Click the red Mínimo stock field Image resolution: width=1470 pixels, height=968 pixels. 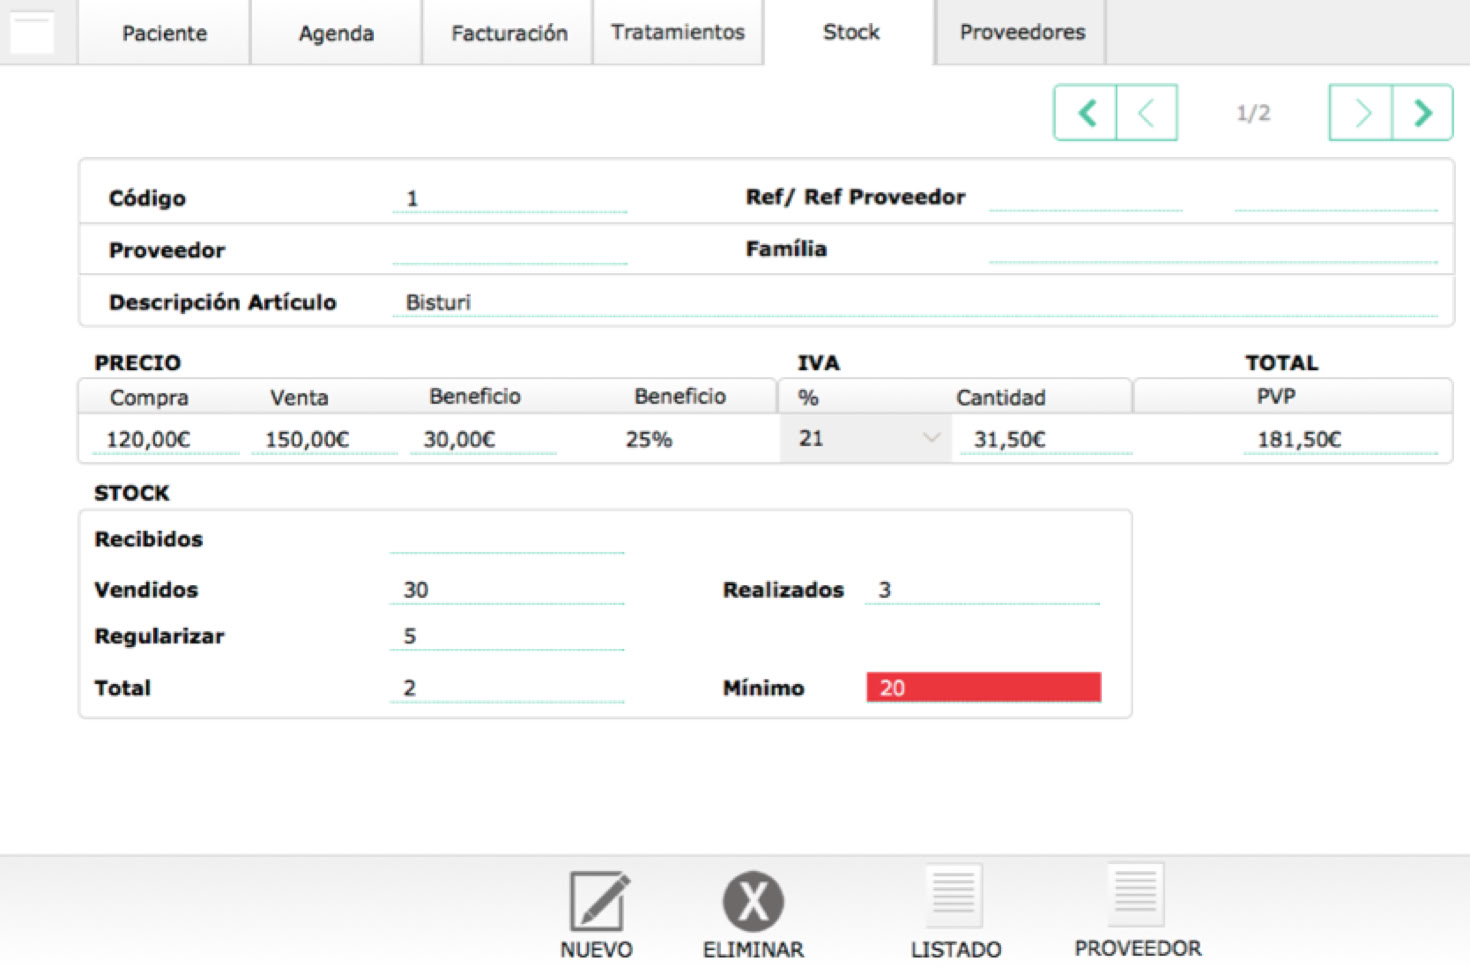983,687
